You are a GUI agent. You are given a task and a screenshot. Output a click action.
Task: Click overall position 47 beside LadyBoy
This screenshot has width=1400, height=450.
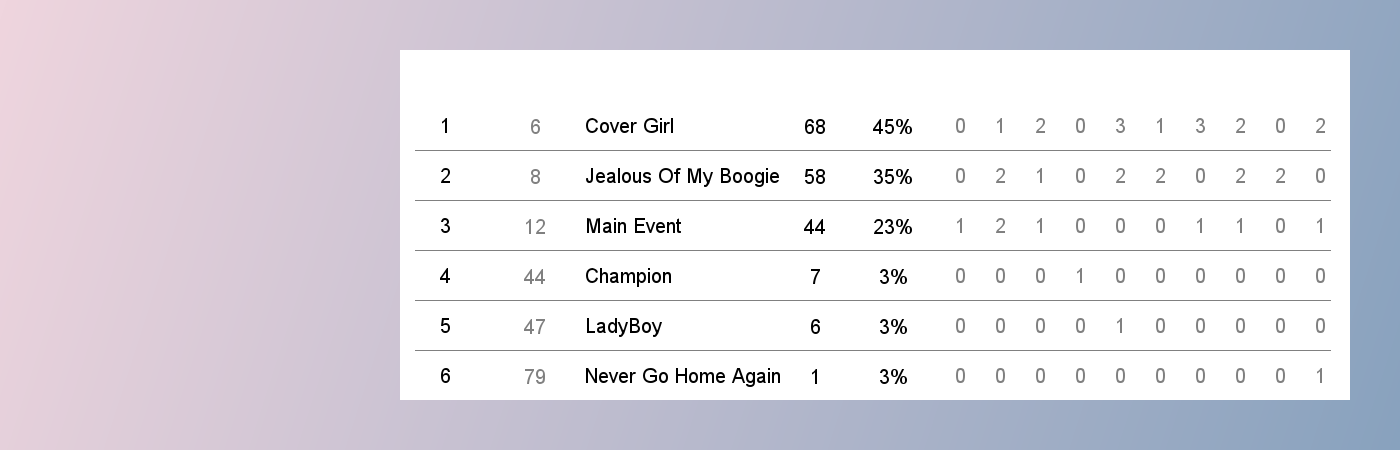535,327
